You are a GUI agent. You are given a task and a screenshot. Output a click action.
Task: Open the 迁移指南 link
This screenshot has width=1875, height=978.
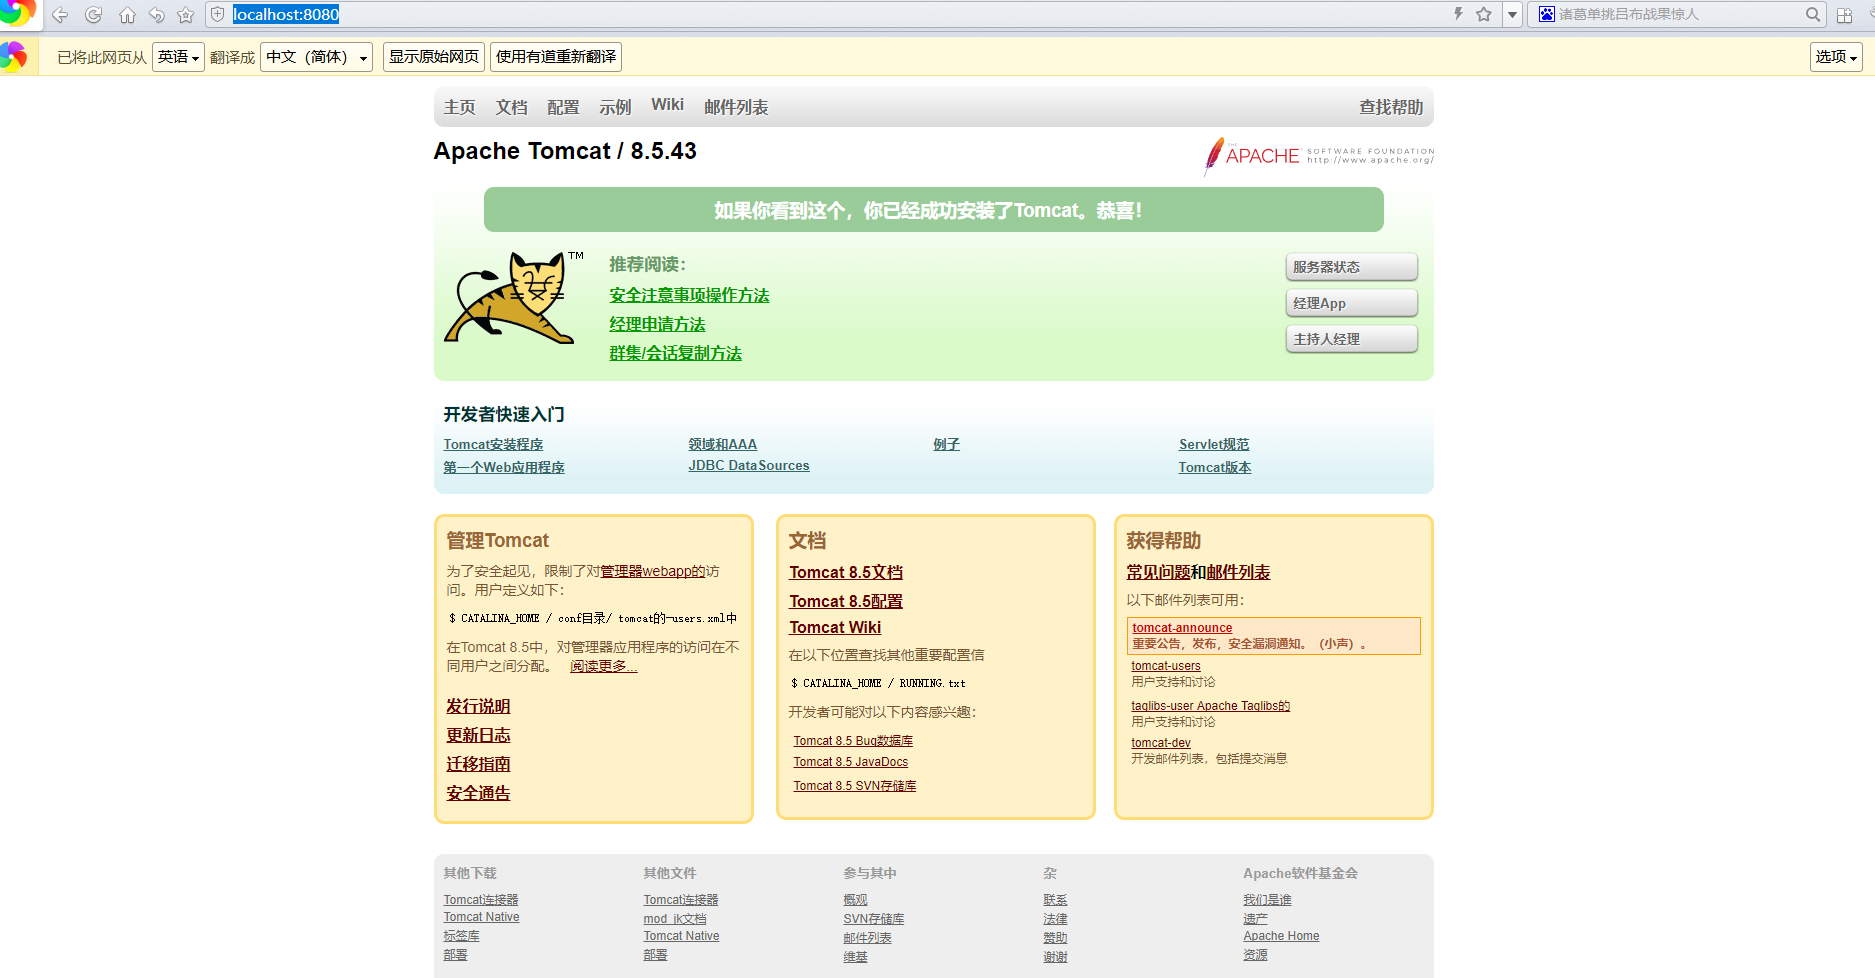coord(478,764)
